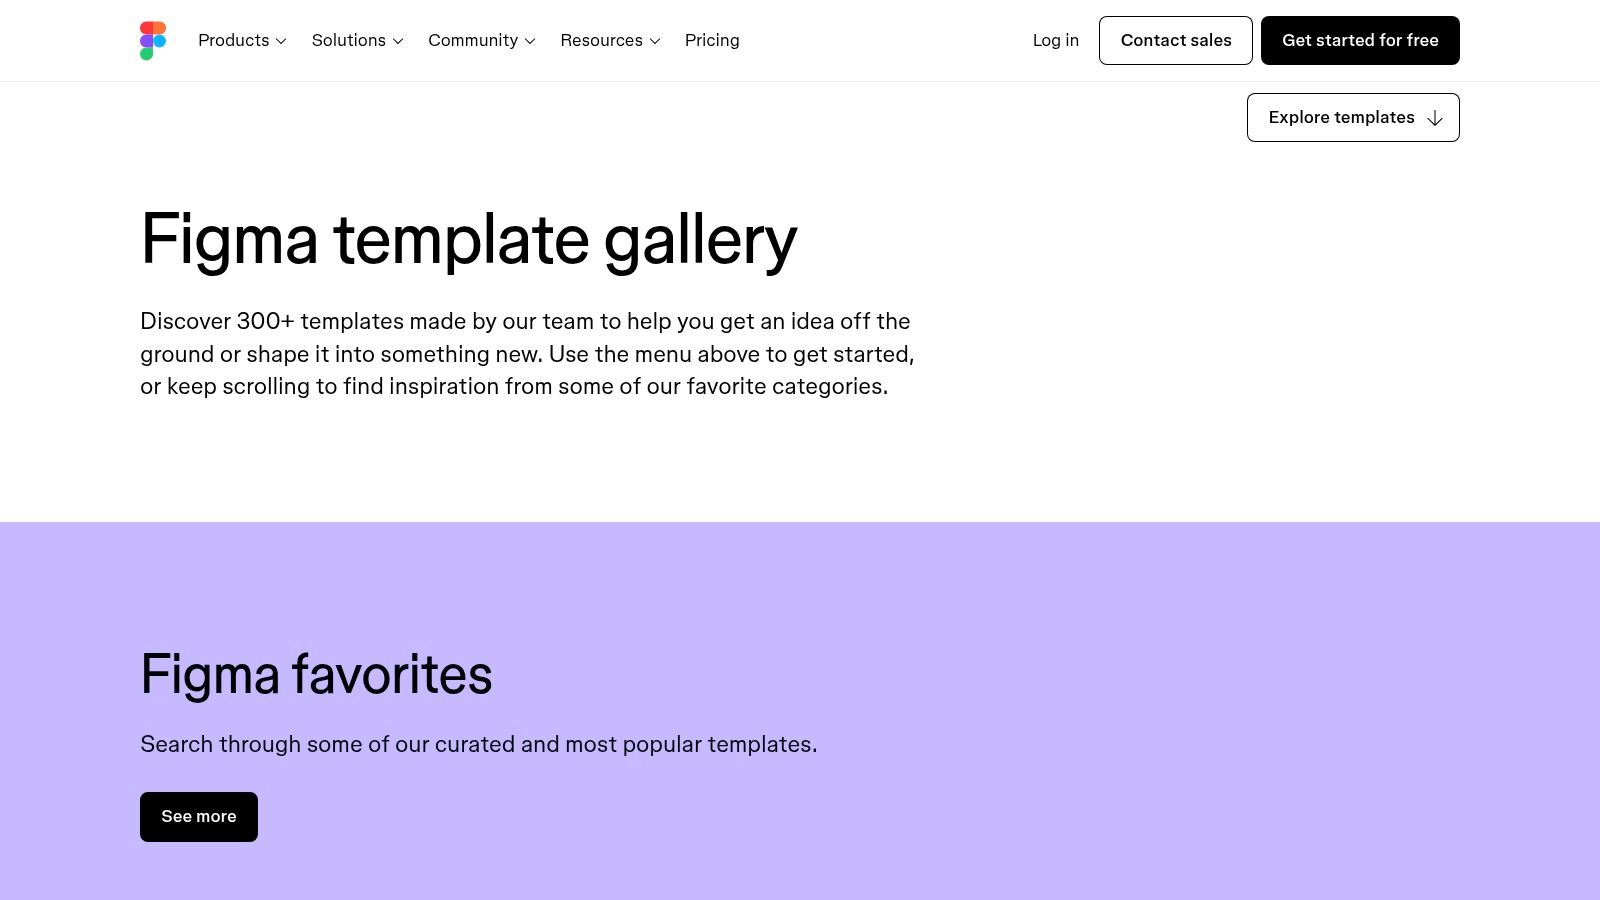Image resolution: width=1600 pixels, height=900 pixels.
Task: Click the down arrow inside Explore templates
Action: point(1435,117)
